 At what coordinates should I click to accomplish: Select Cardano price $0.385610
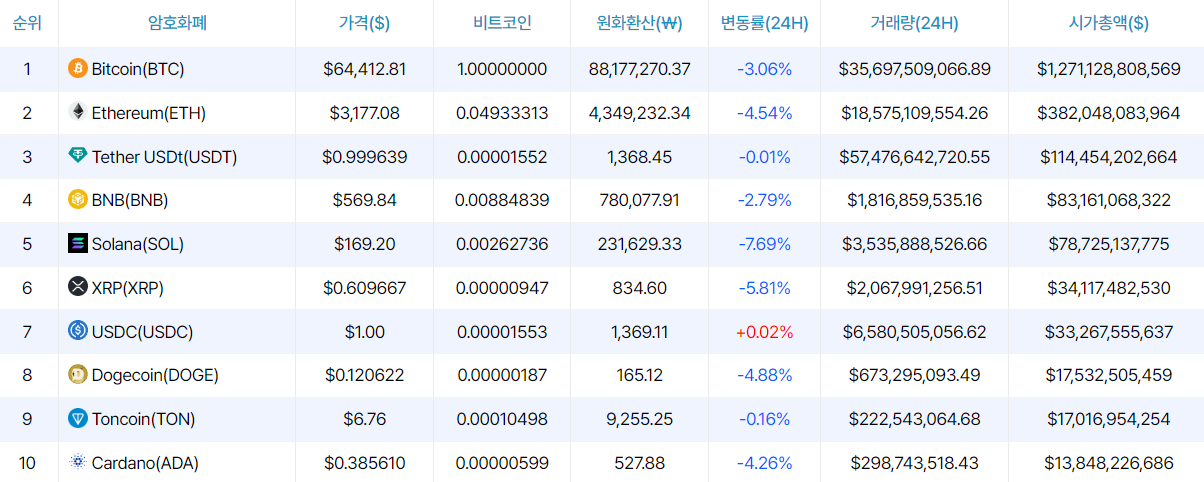365,463
